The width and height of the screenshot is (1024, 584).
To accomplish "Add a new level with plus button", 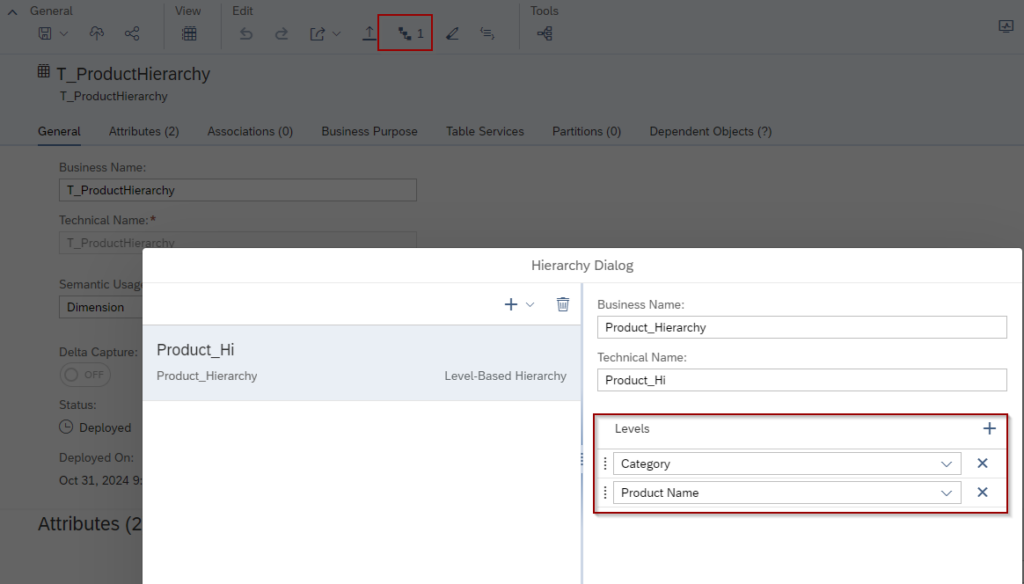I will pos(989,429).
